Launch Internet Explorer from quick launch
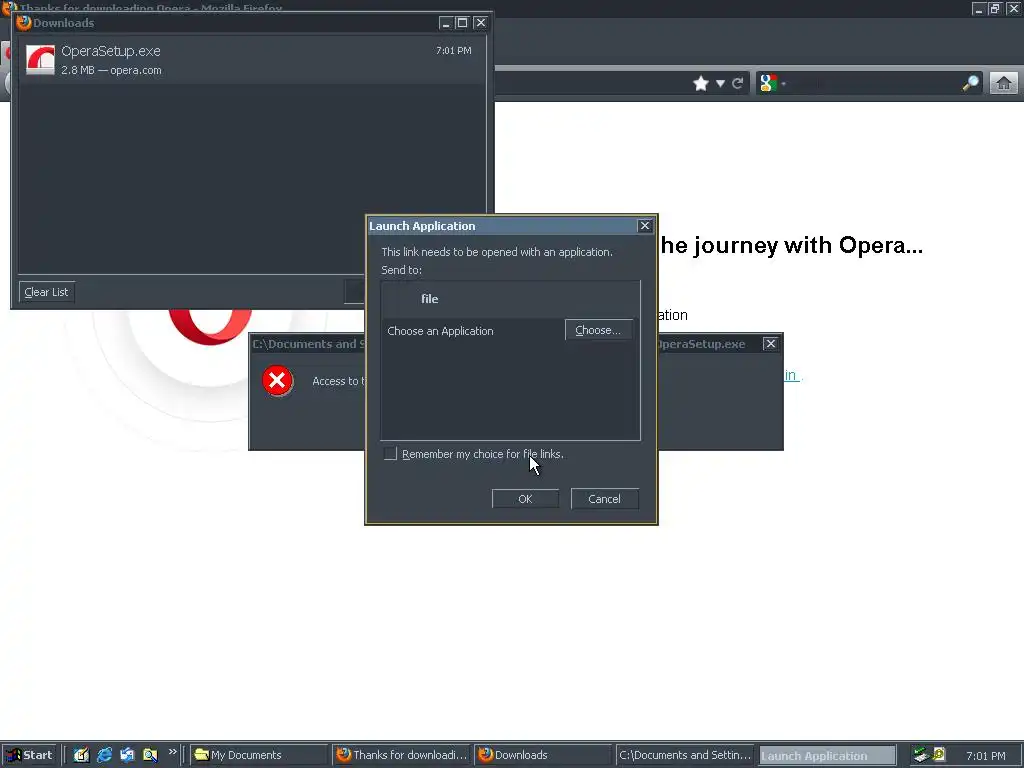This screenshot has height=768, width=1024. pos(104,755)
